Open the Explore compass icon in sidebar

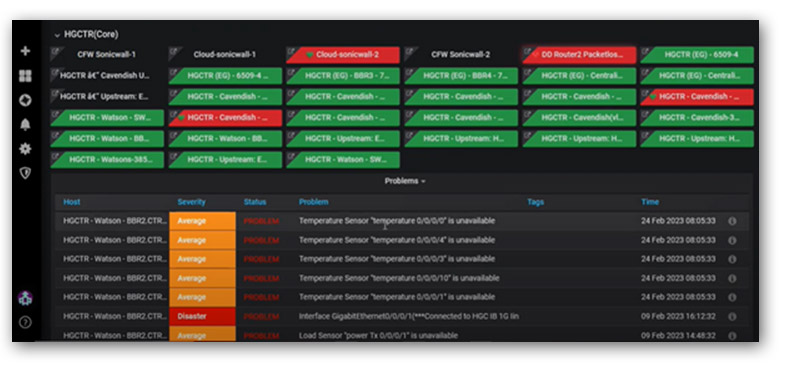(x=25, y=100)
